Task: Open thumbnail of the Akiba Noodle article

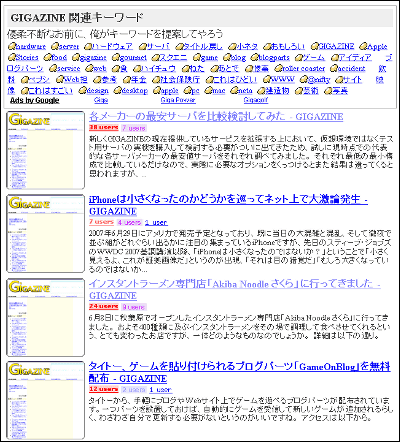Action: pos(46,317)
